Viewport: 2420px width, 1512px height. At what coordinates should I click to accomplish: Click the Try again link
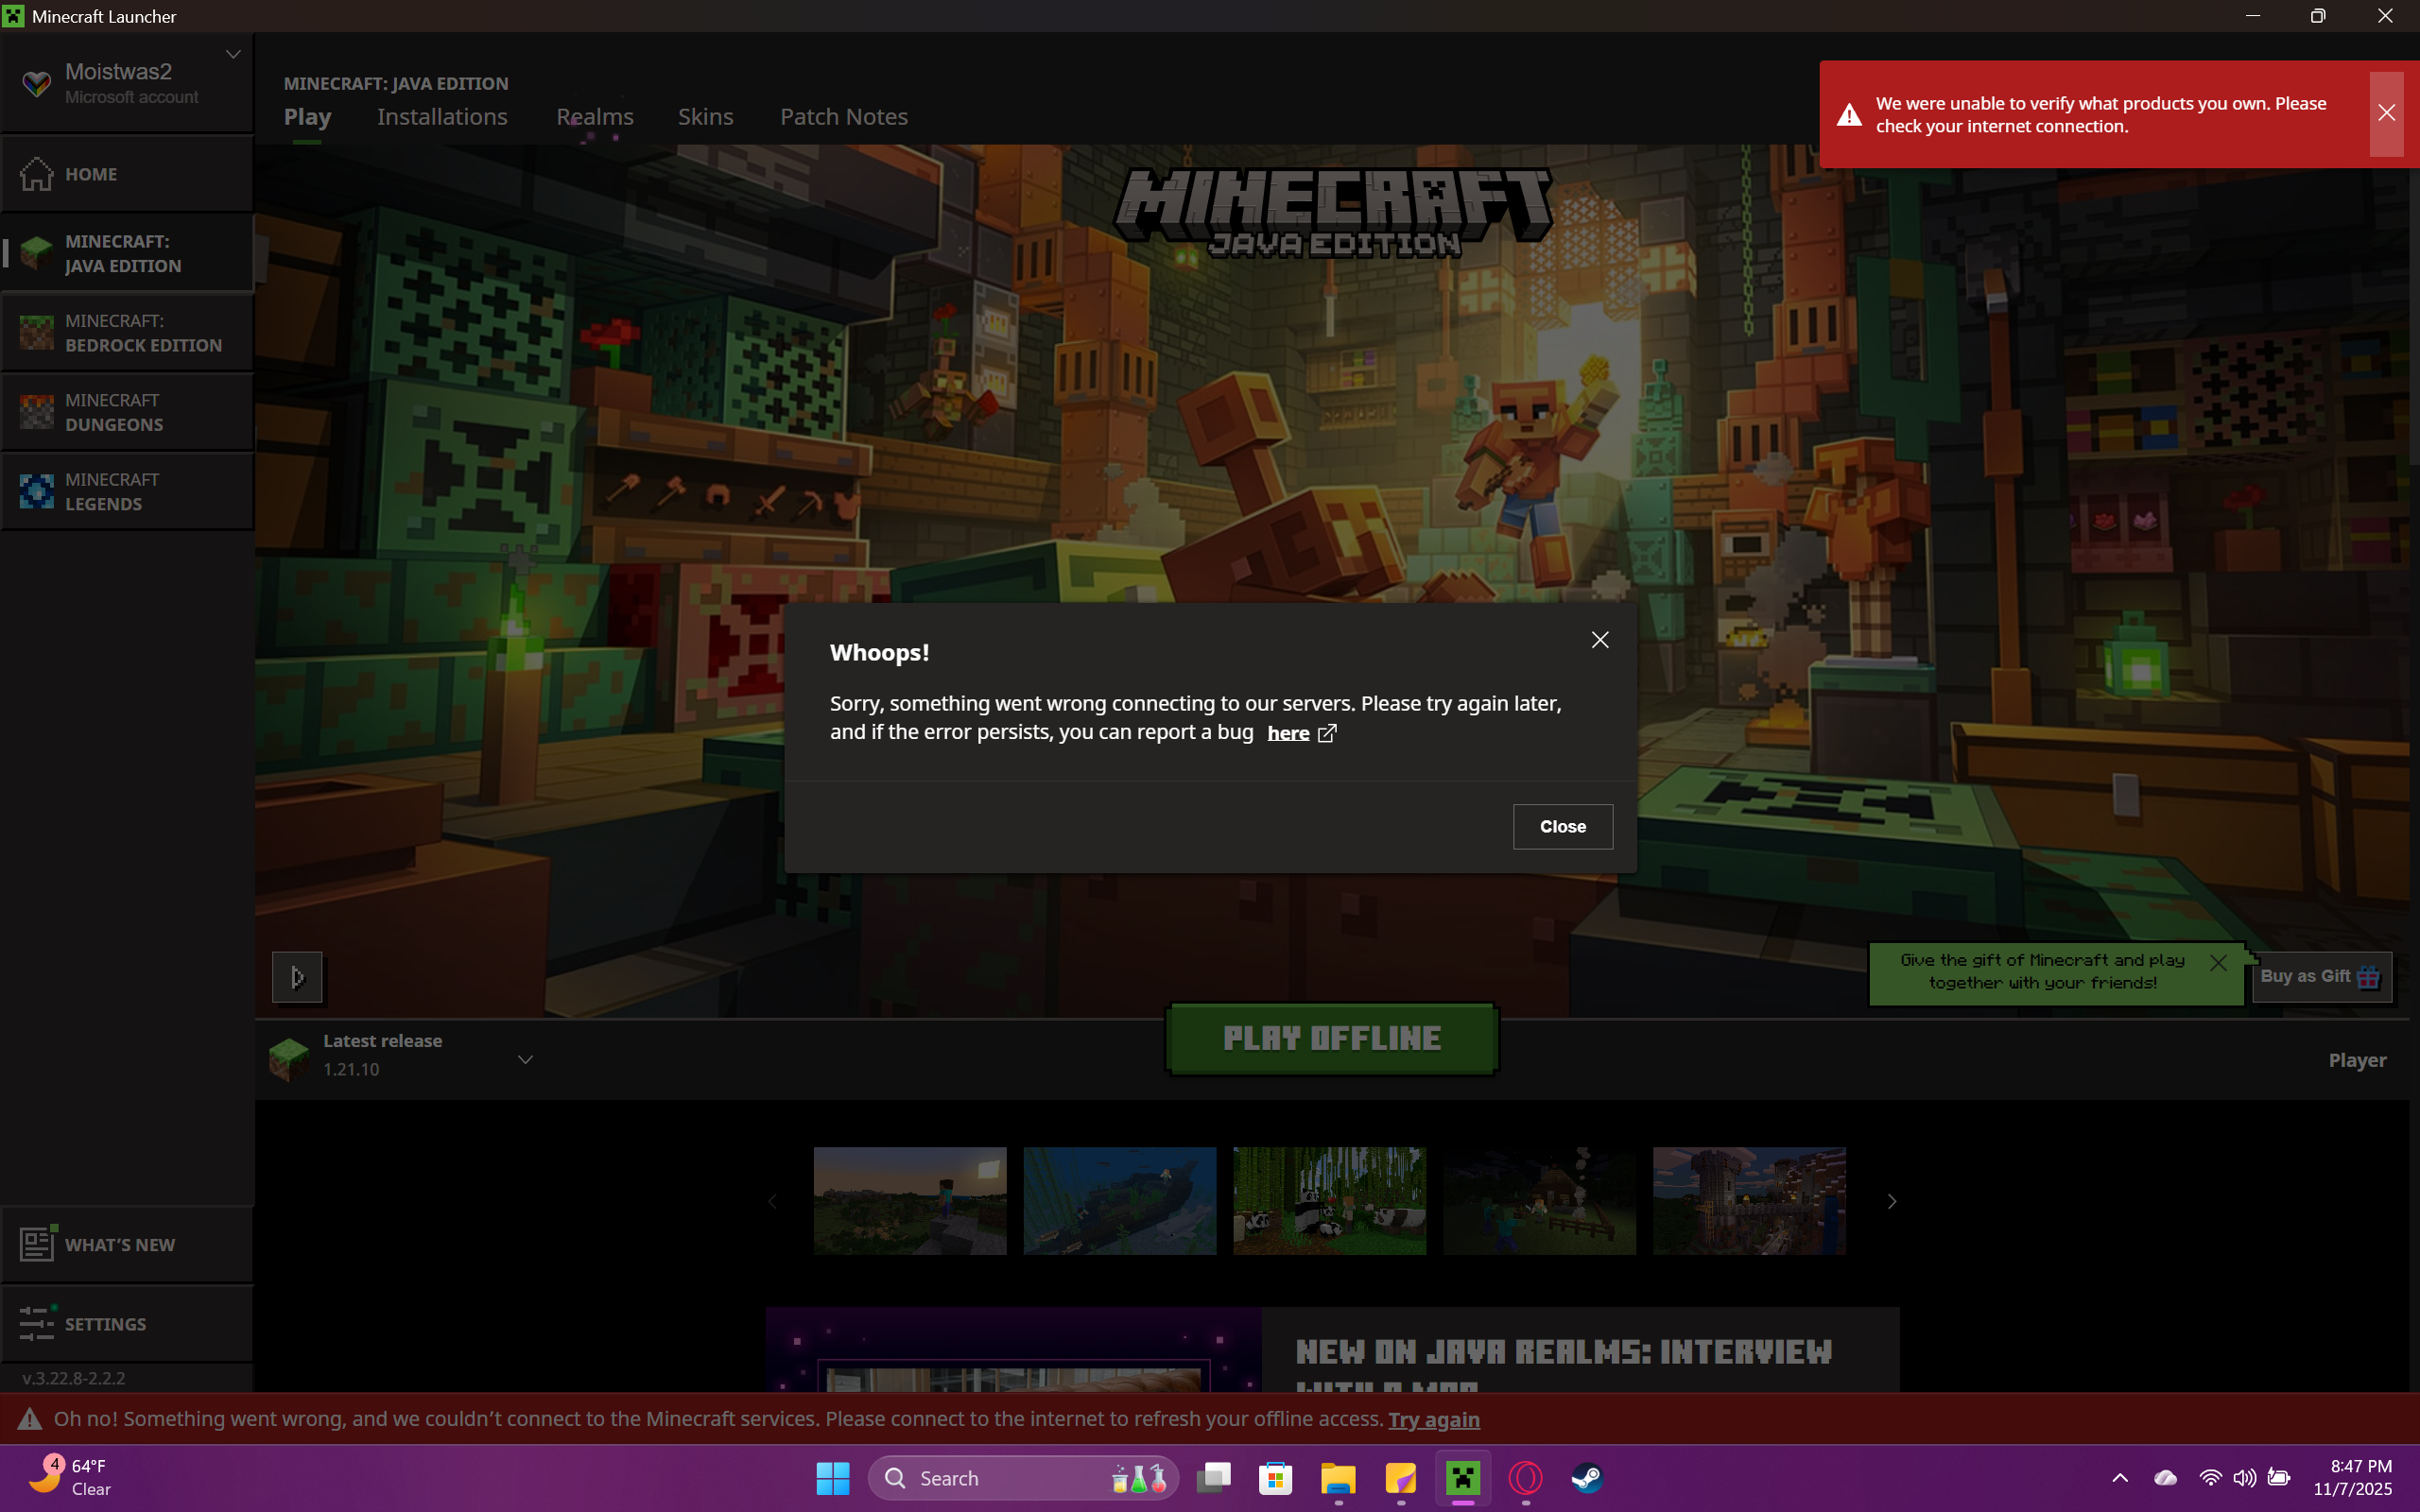tap(1433, 1419)
